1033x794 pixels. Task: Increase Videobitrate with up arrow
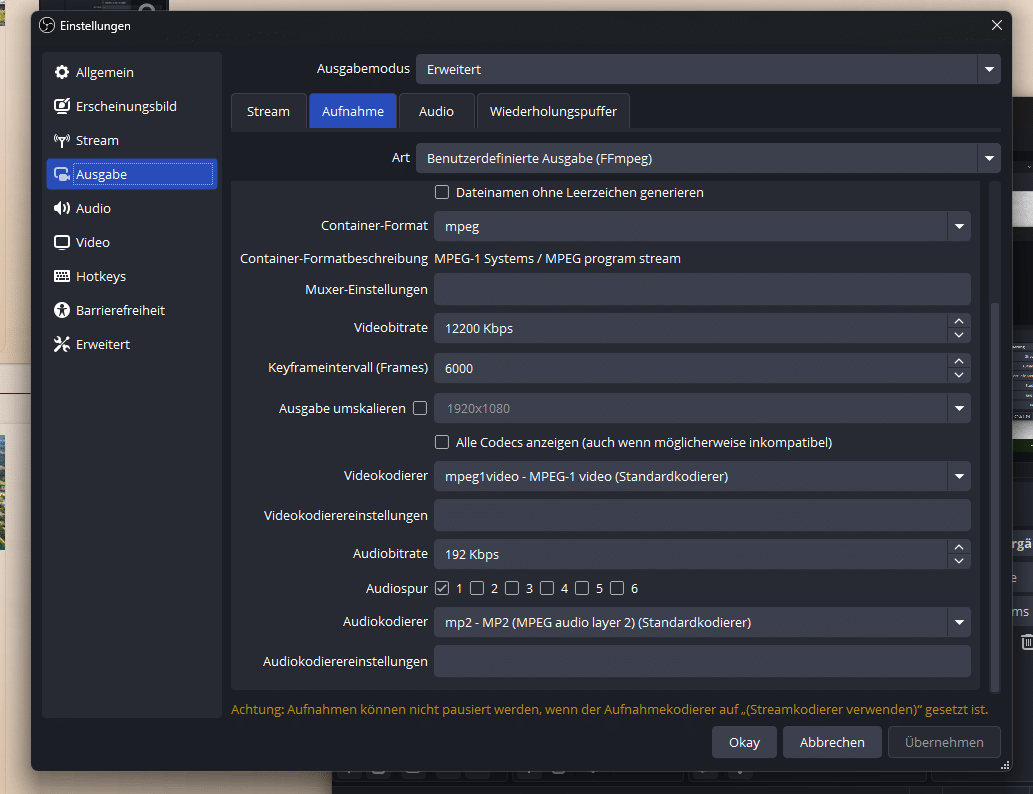[x=959, y=321]
